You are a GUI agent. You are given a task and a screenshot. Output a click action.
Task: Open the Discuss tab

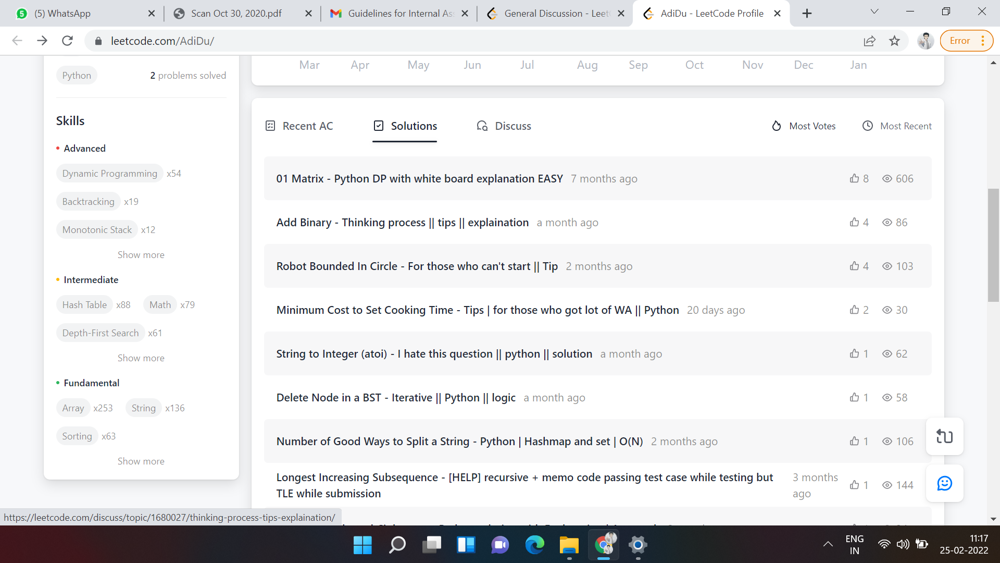504,126
